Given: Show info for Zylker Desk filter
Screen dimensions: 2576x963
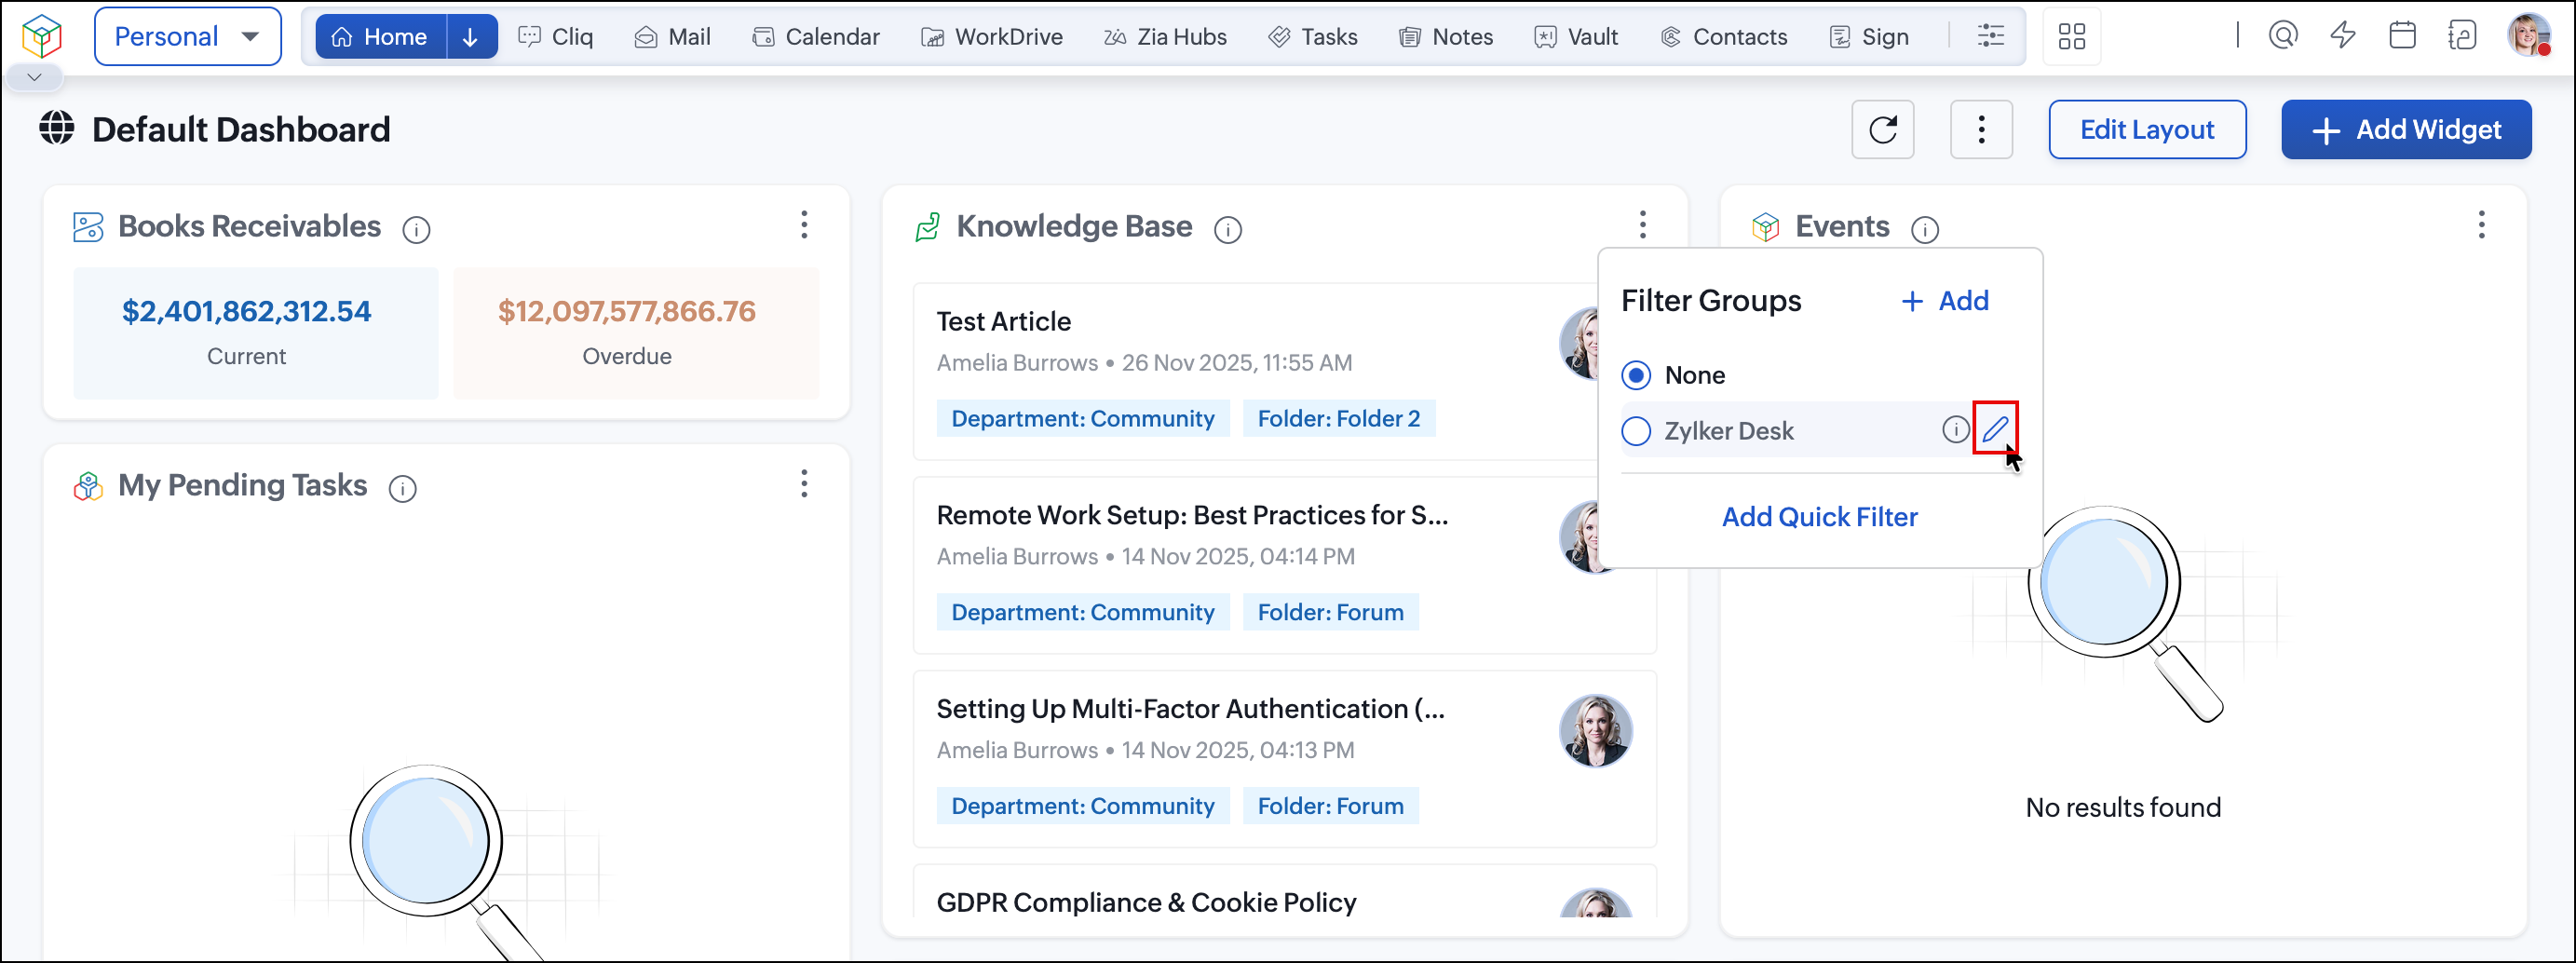Looking at the screenshot, I should [1955, 430].
